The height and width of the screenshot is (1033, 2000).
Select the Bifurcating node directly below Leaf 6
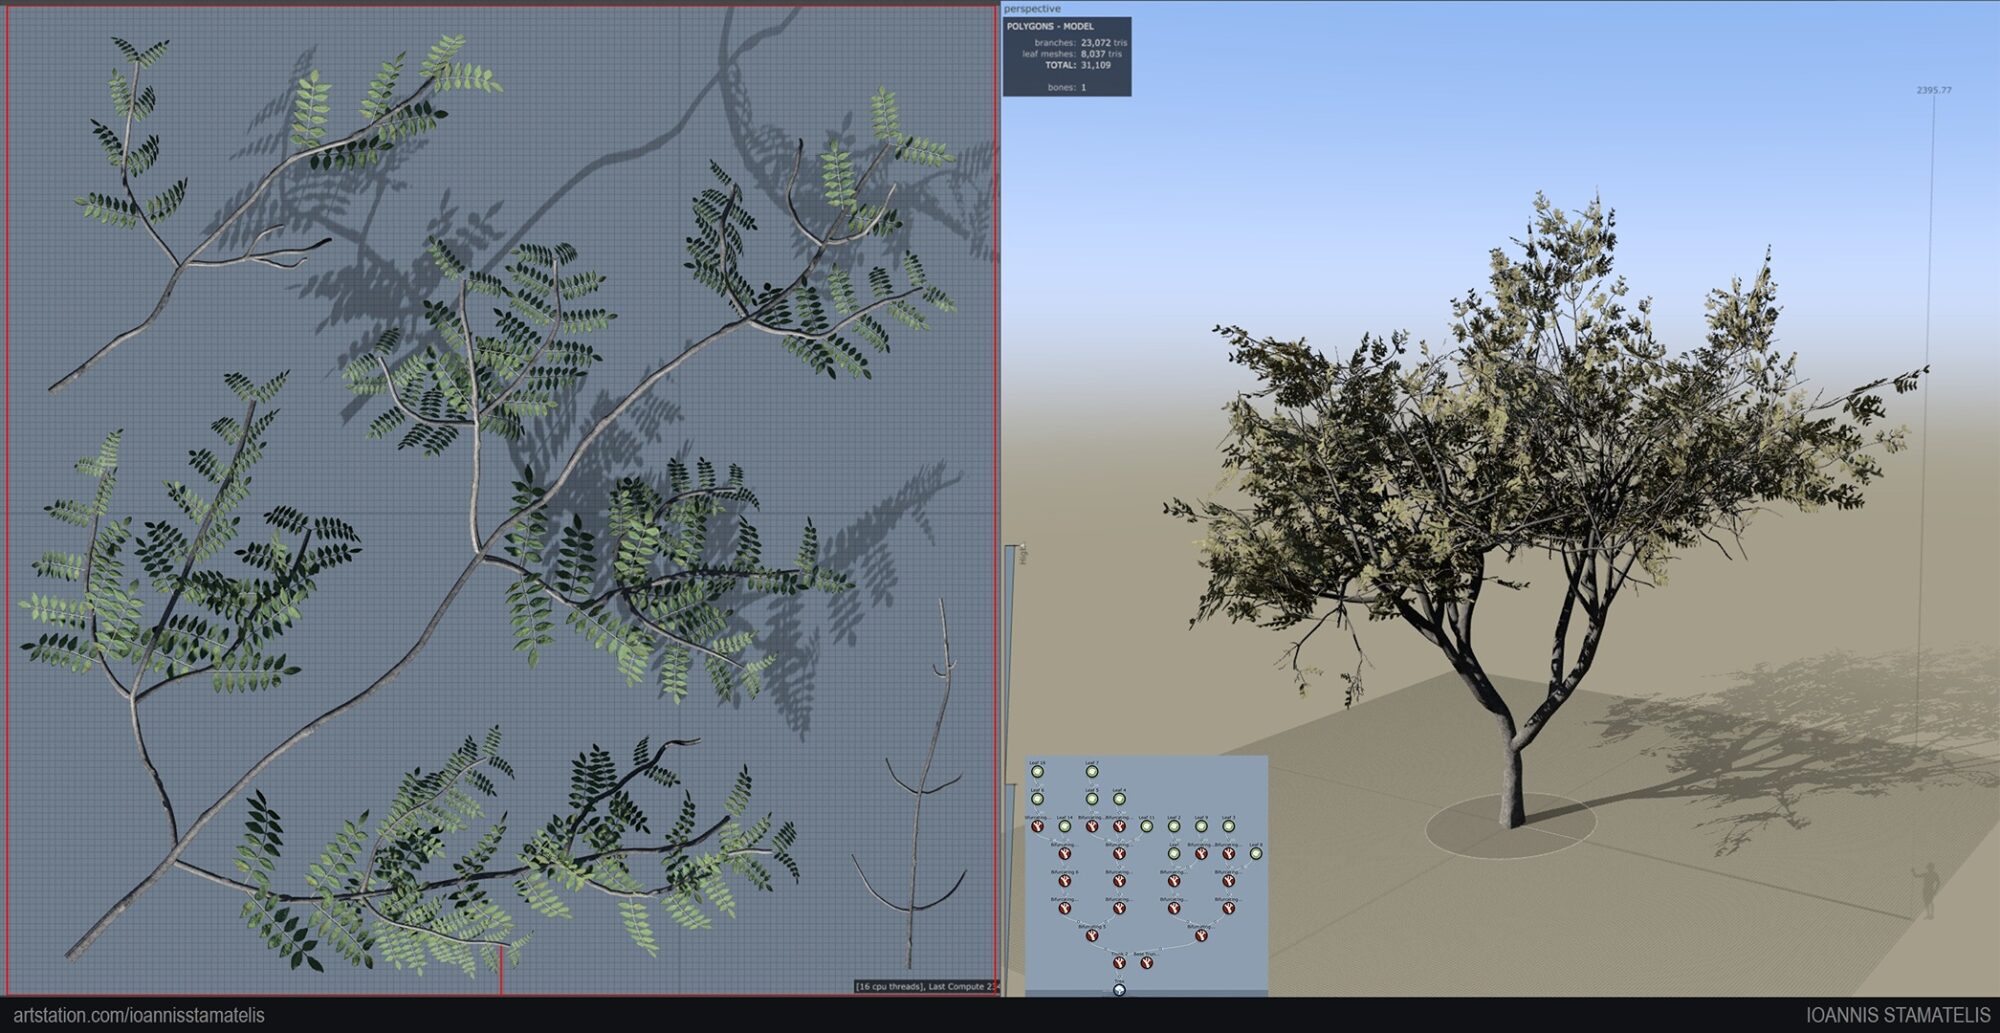click(x=1037, y=826)
